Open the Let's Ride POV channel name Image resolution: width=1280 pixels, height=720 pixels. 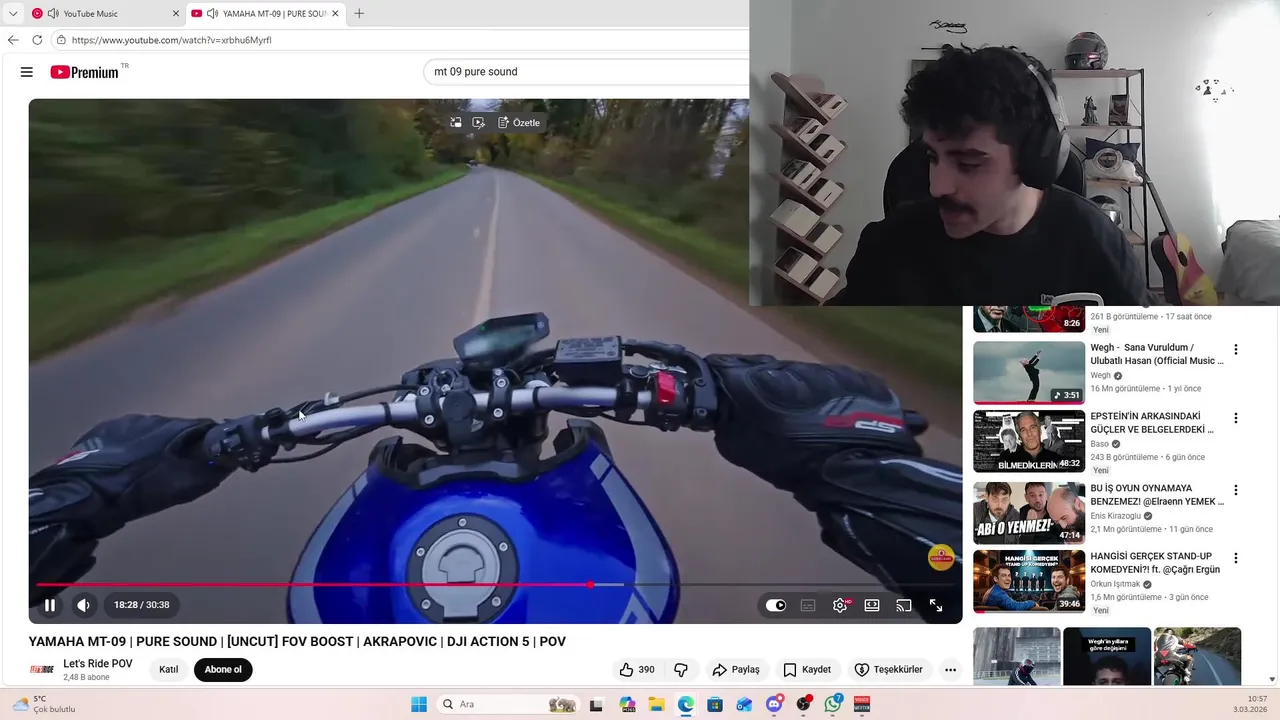(98, 664)
